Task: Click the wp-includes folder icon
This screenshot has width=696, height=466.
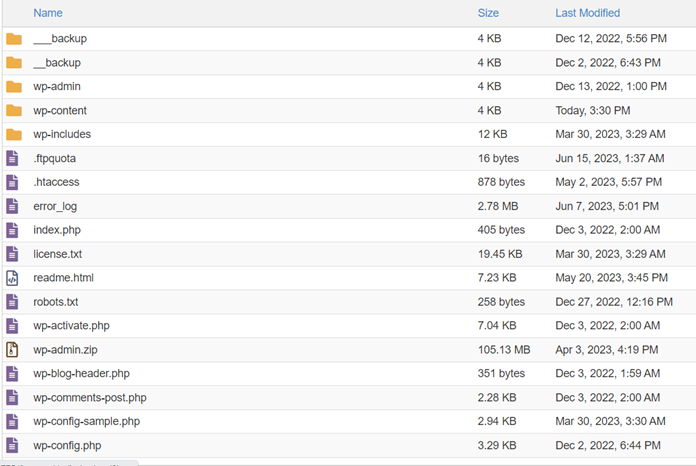Action: click(14, 134)
